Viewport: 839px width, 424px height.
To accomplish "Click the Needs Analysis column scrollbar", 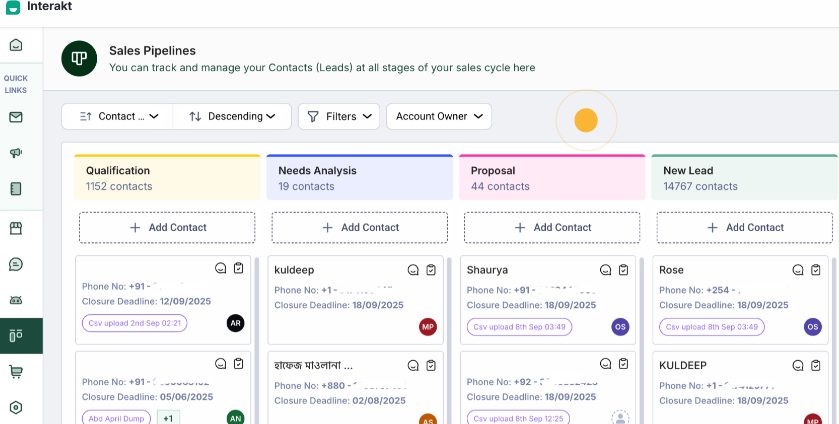I will [x=448, y=340].
